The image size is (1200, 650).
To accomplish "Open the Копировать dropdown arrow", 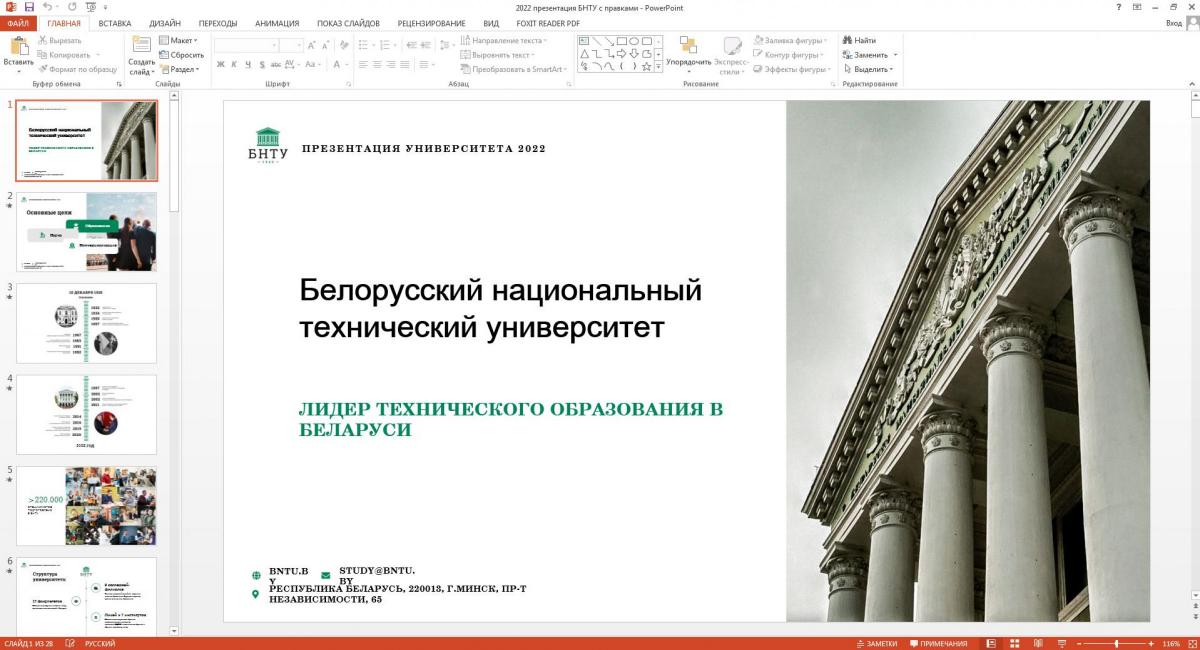I will pos(97,55).
